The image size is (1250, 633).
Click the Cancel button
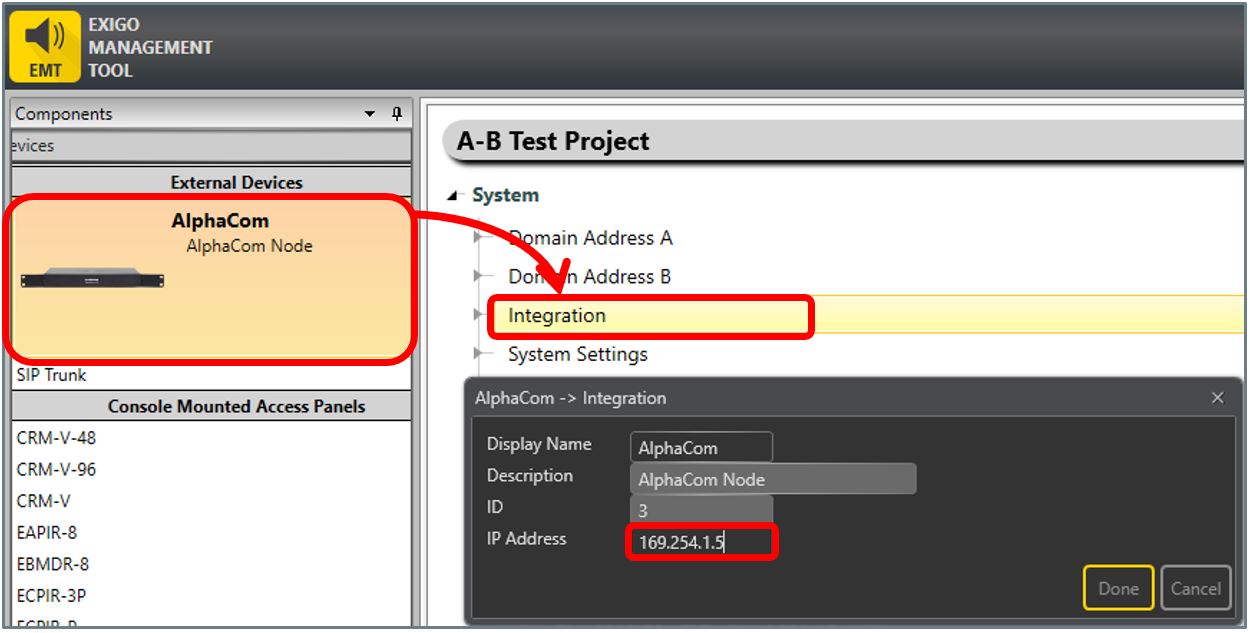tap(1195, 588)
